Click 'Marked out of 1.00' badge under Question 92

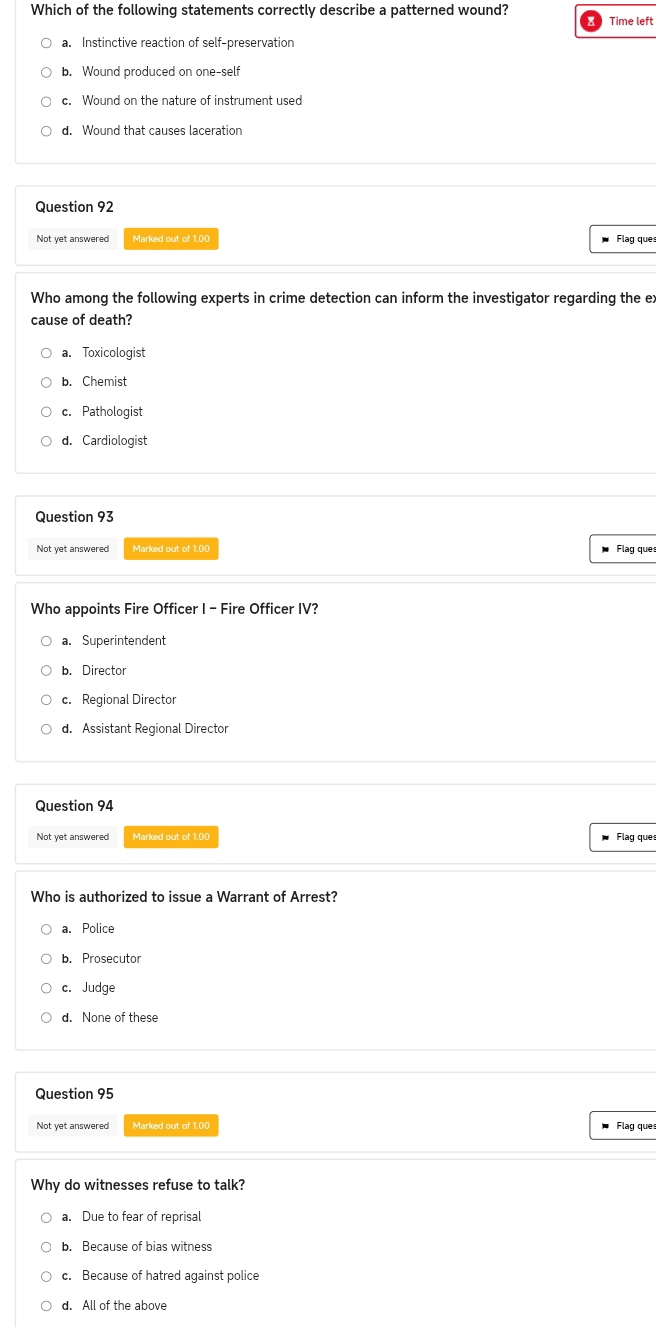click(x=171, y=239)
